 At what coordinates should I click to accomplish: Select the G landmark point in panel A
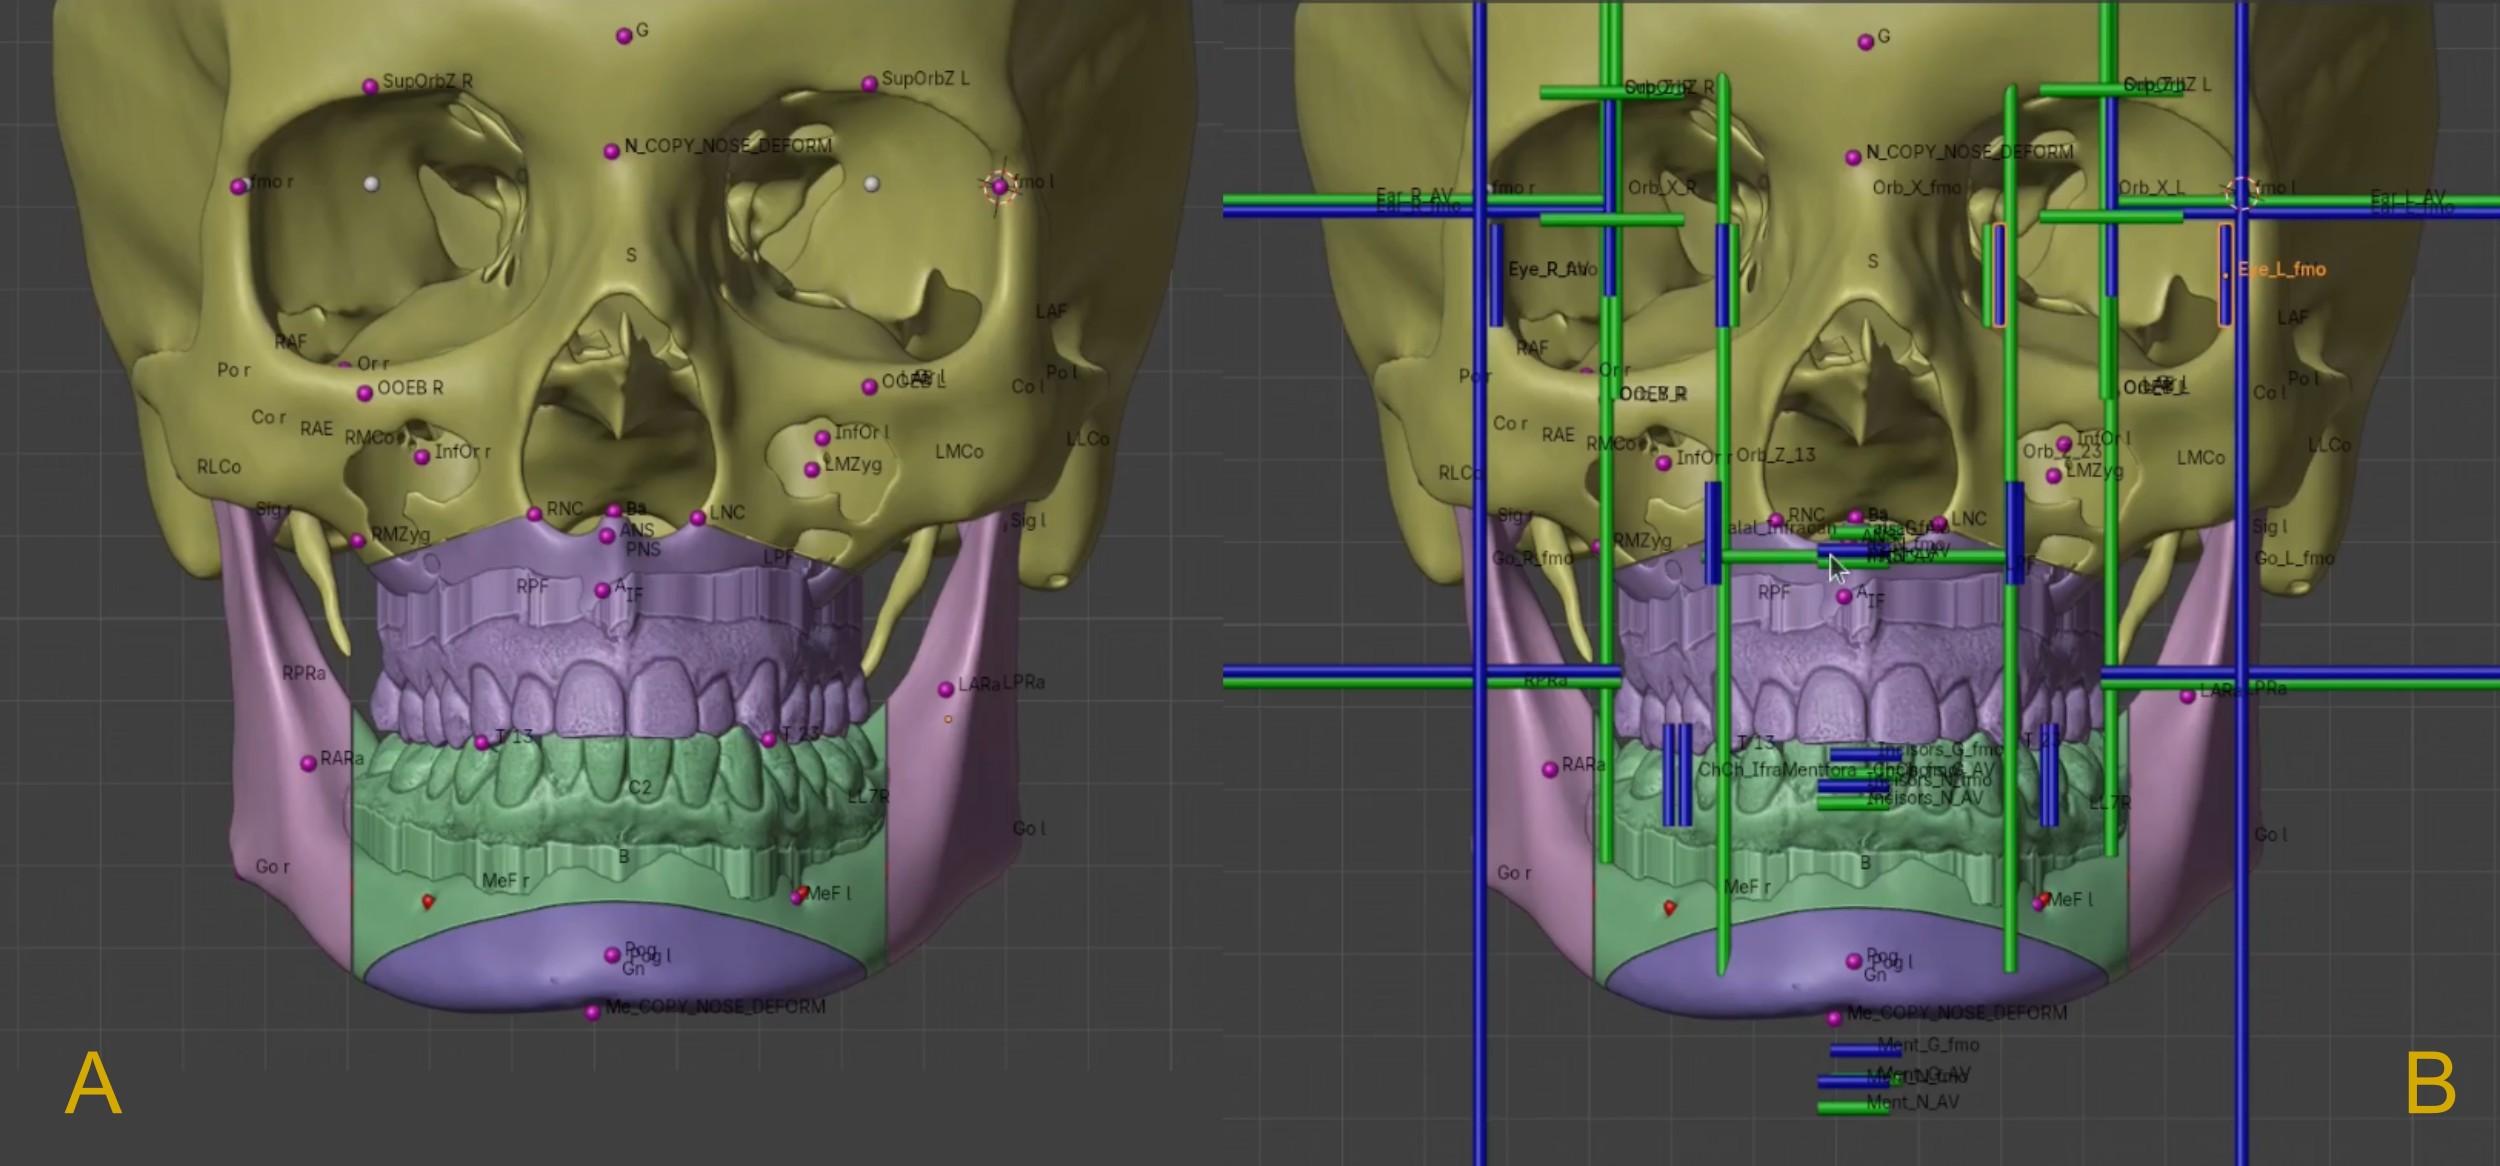(x=624, y=36)
